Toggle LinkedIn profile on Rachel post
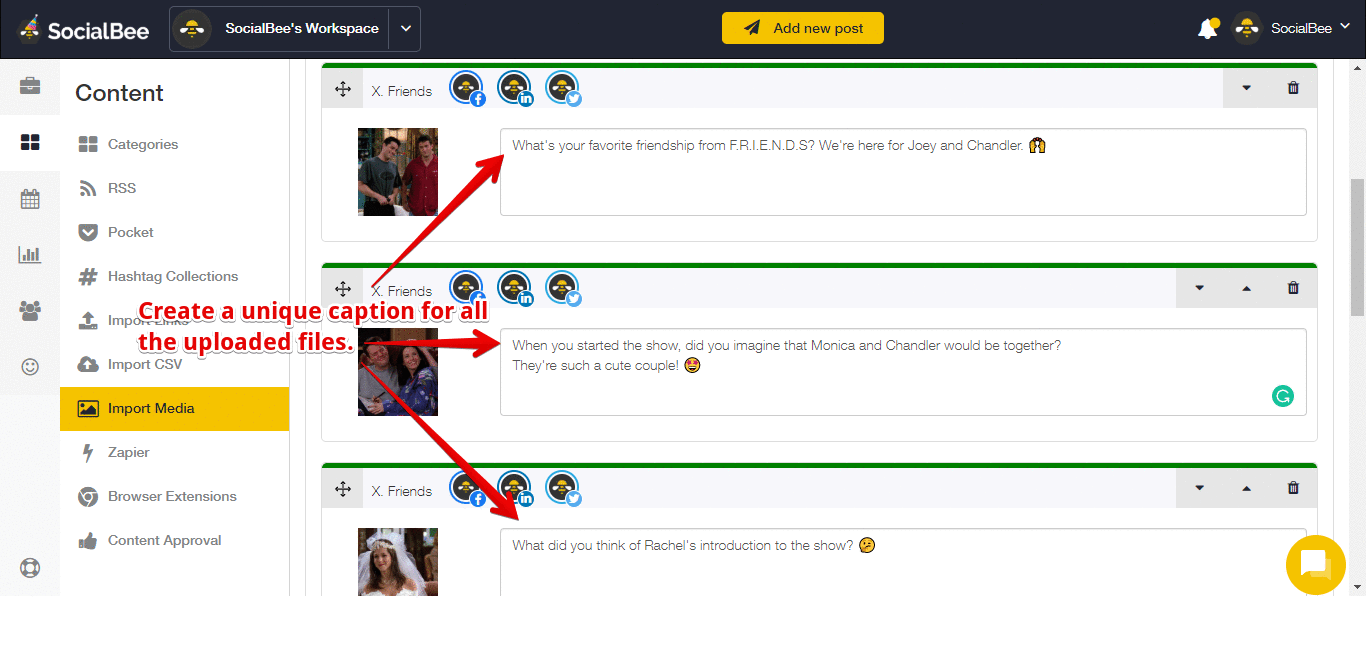Screen dimensions: 1366x655 pos(515,488)
